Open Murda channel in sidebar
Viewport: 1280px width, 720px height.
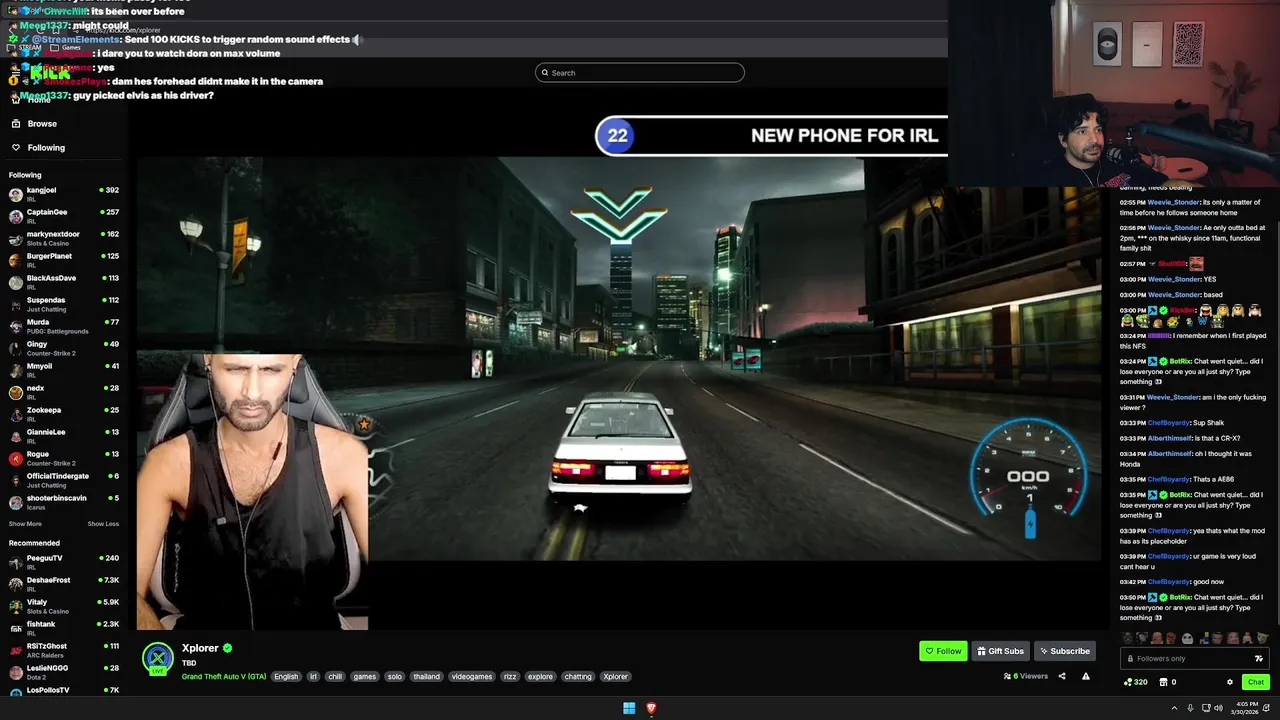pyautogui.click(x=64, y=326)
